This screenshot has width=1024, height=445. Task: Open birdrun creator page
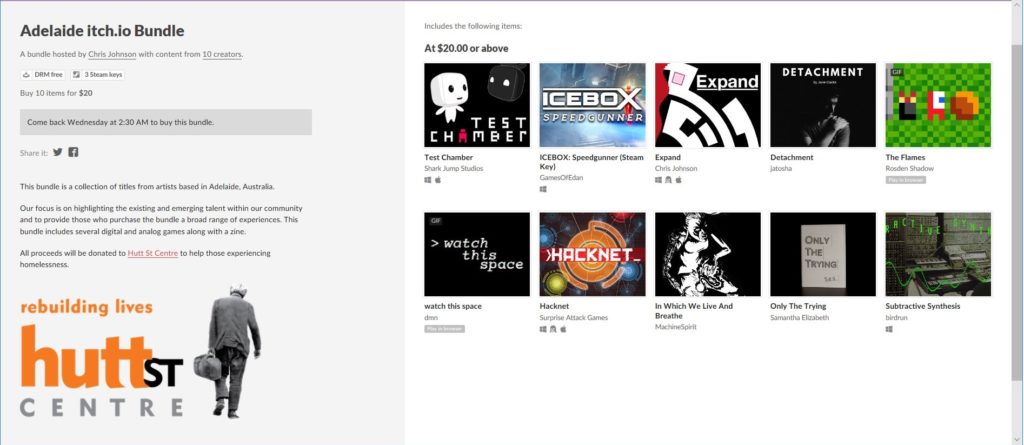click(897, 318)
